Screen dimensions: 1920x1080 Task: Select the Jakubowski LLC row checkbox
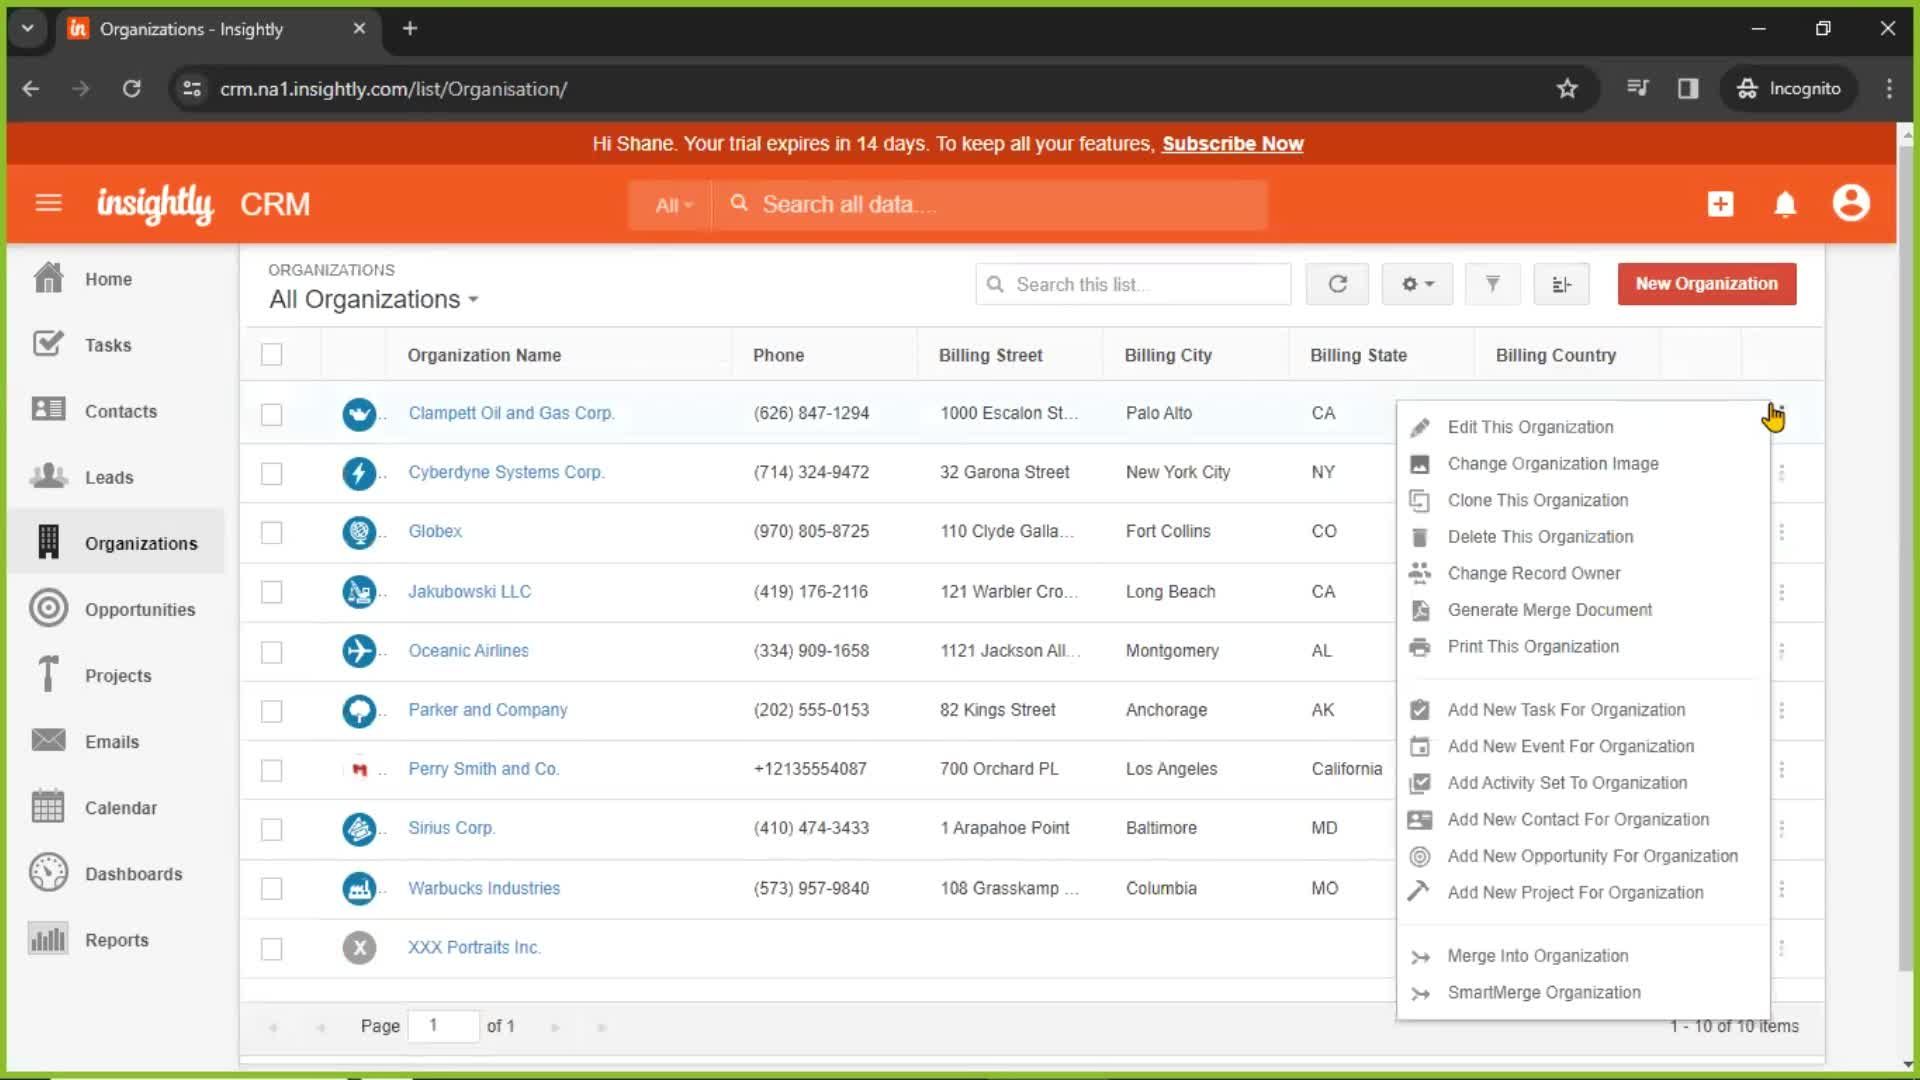click(271, 592)
